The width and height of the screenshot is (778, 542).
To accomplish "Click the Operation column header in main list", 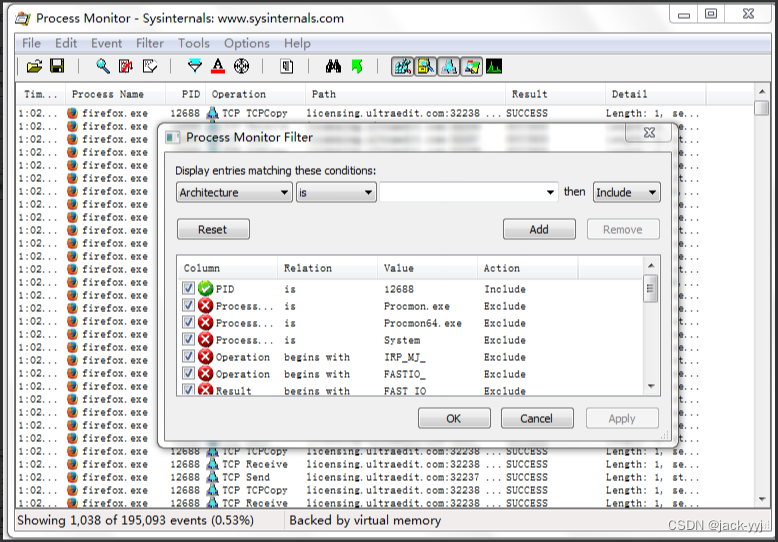I will click(256, 94).
